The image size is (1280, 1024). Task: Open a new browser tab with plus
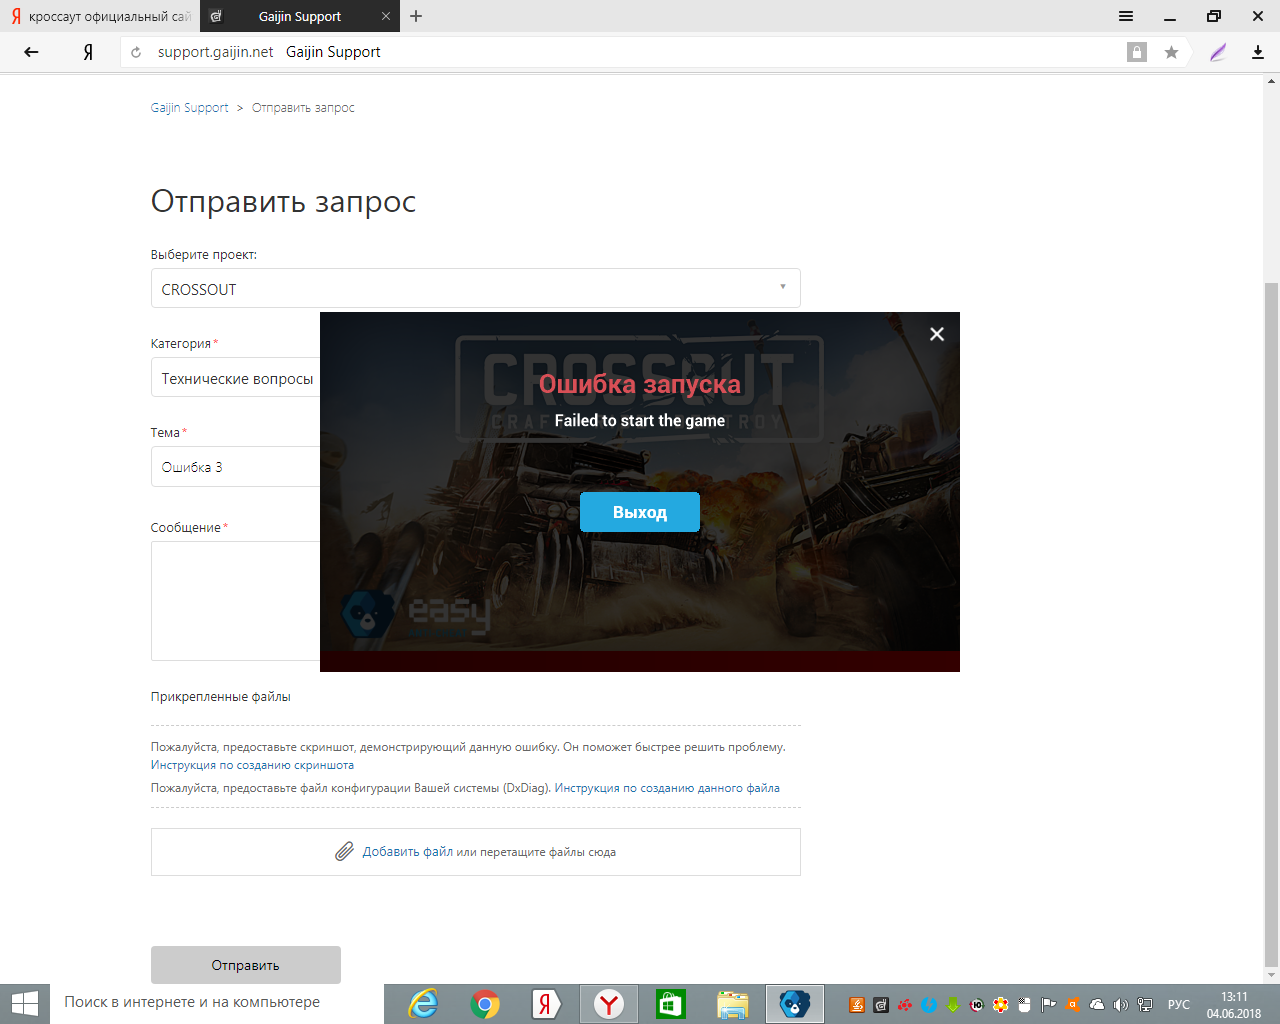click(416, 16)
